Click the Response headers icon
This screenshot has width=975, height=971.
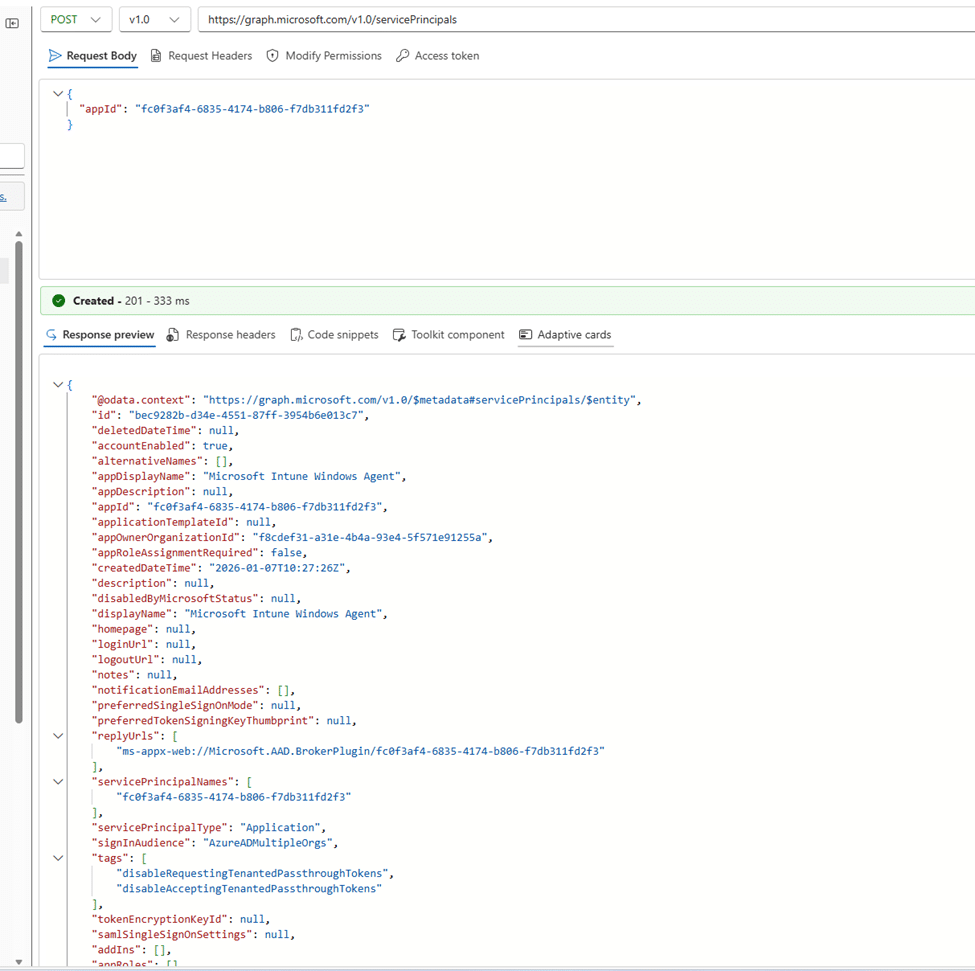click(x=173, y=335)
